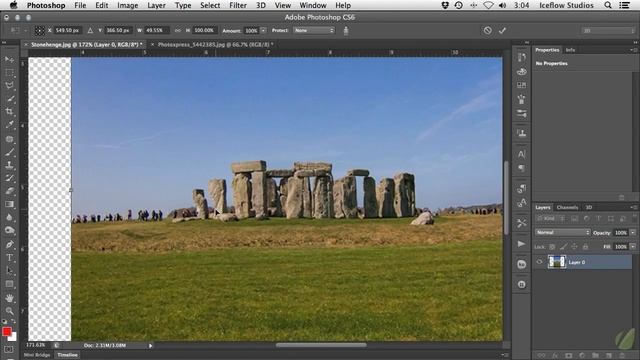This screenshot has height=360, width=640.
Task: Open the workspace switcher dropdown
Action: pos(608,31)
